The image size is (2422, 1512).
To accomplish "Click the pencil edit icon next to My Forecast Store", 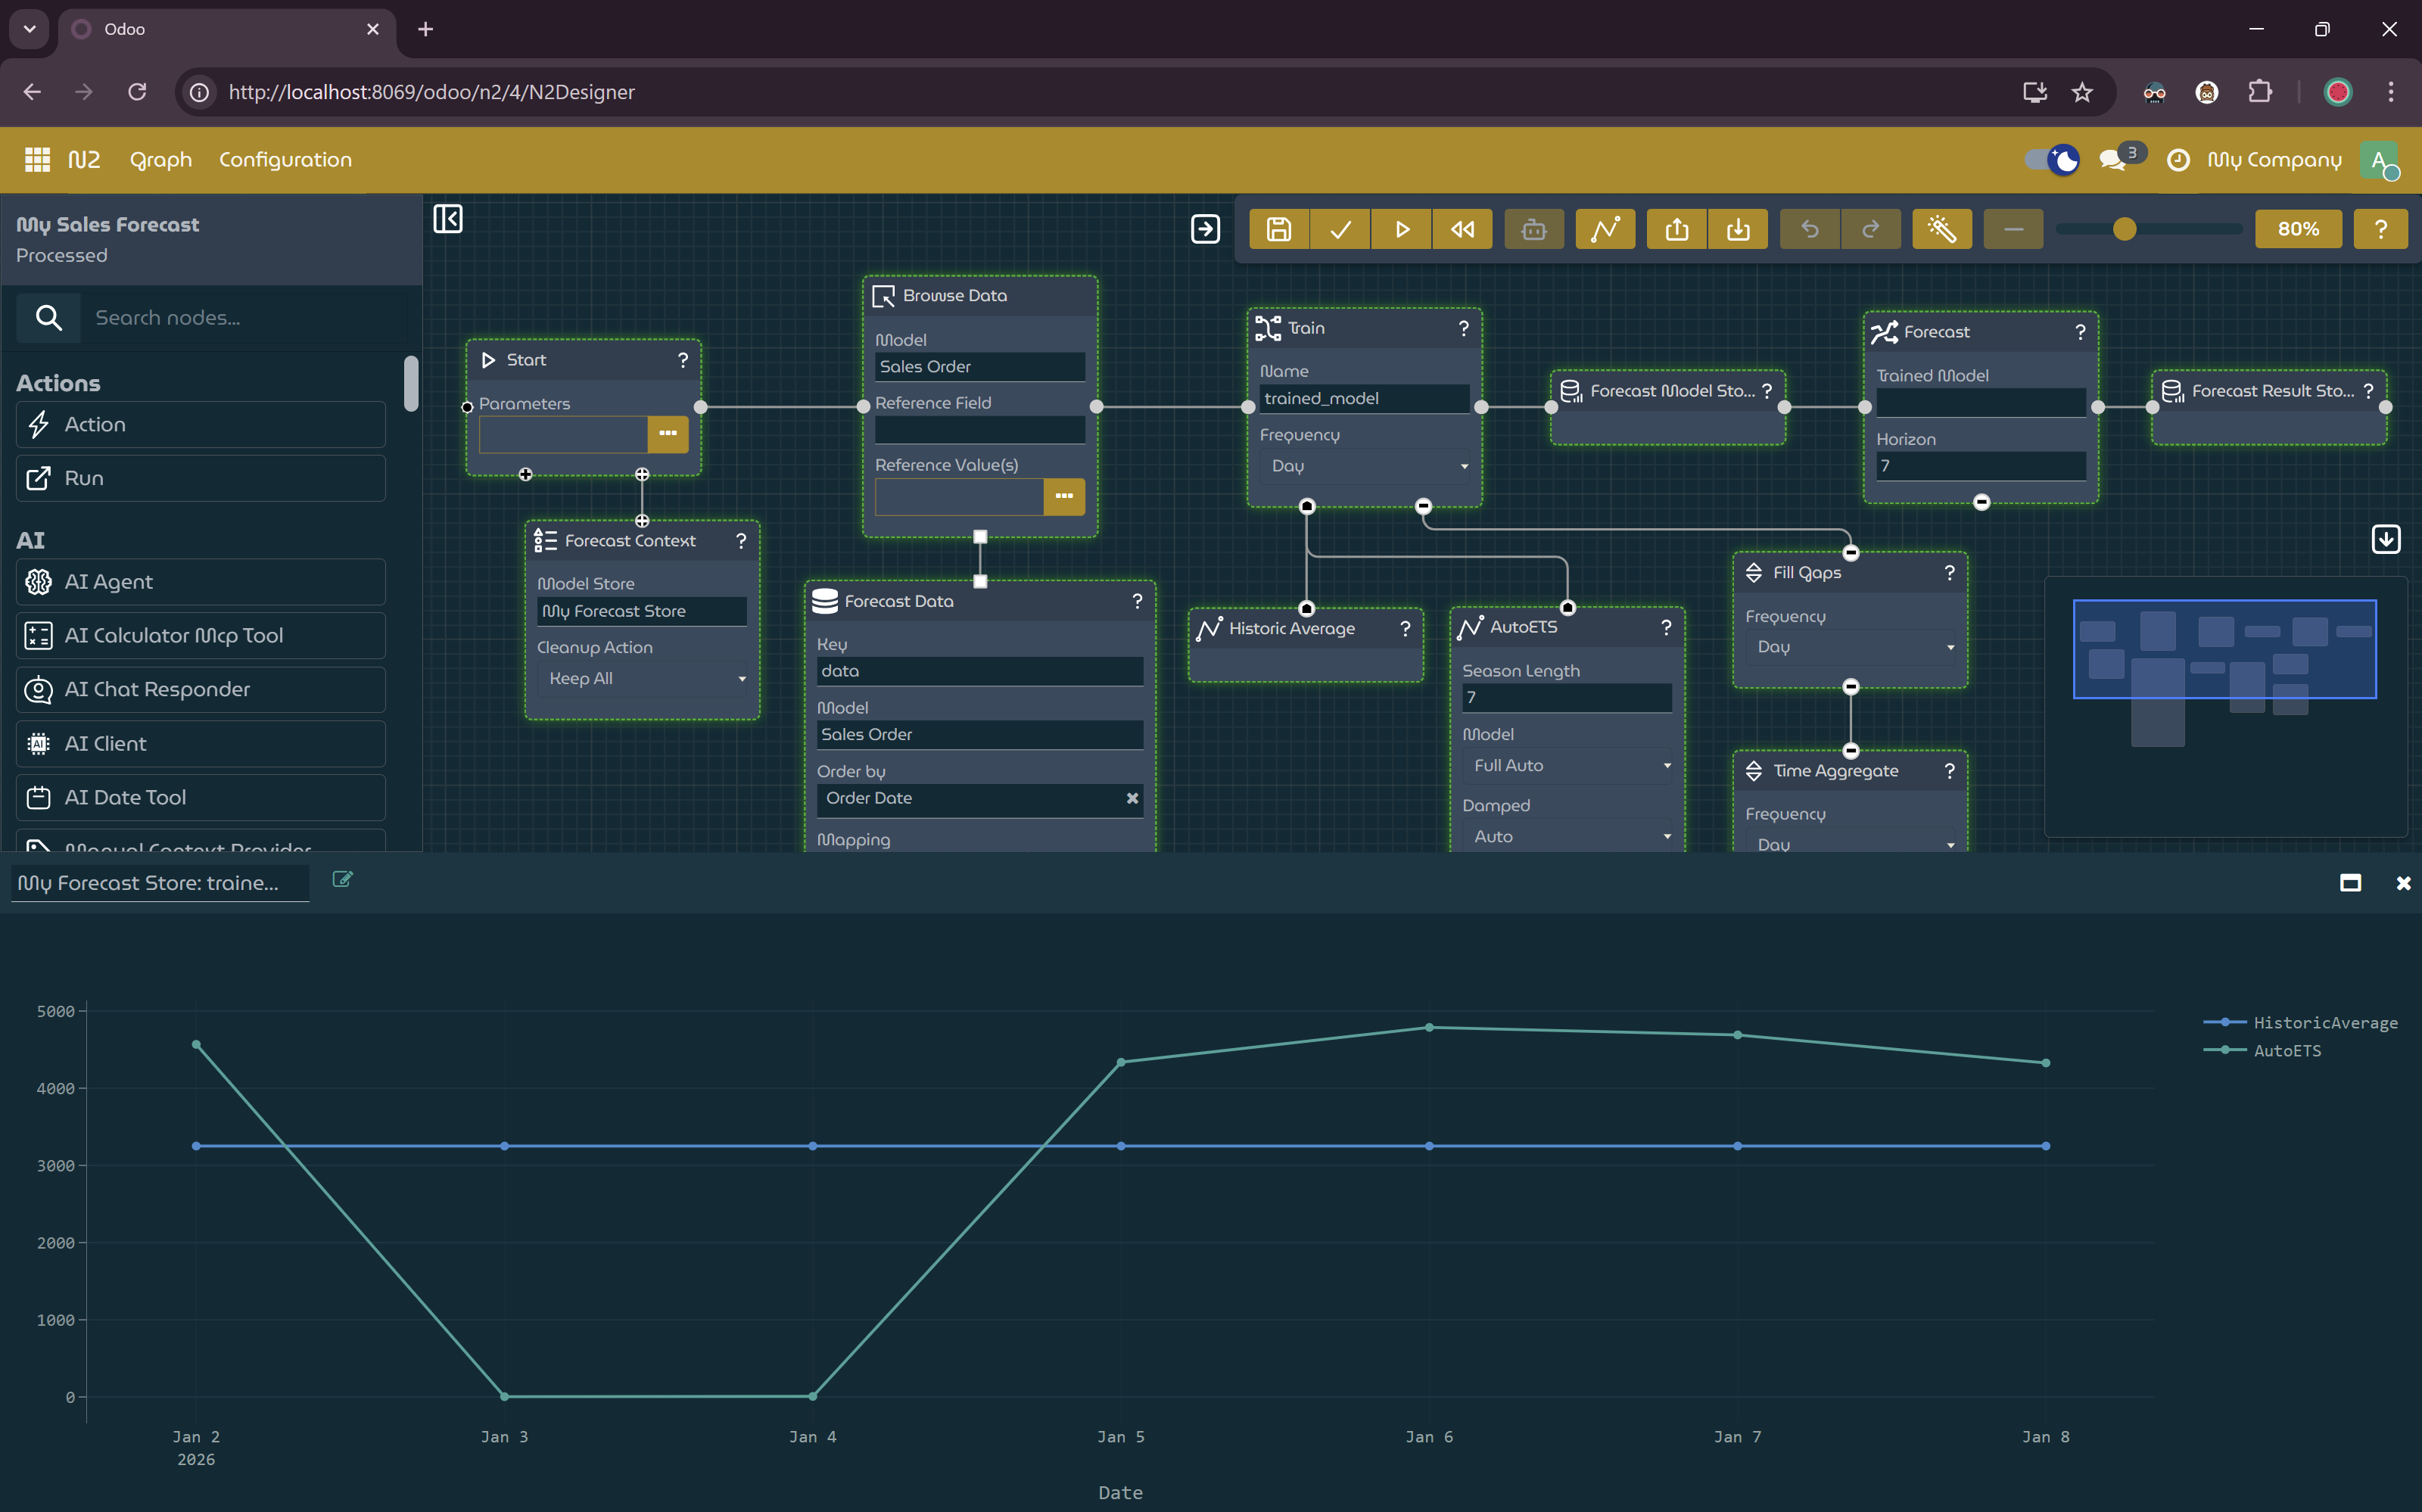I will [342, 879].
